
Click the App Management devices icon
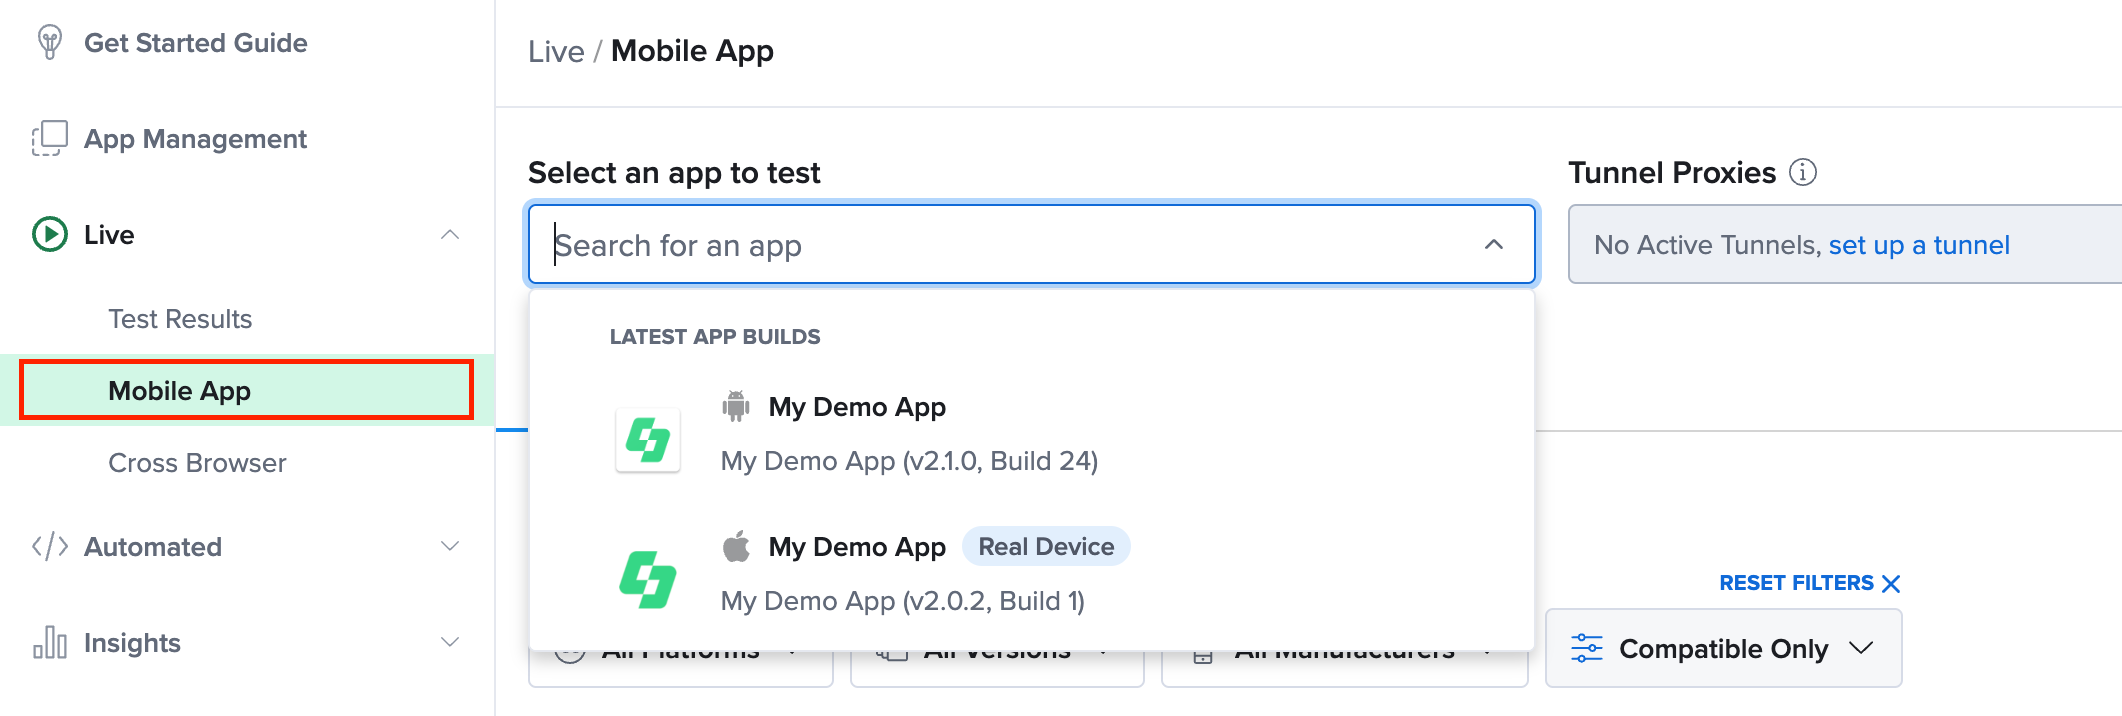pyautogui.click(x=49, y=138)
